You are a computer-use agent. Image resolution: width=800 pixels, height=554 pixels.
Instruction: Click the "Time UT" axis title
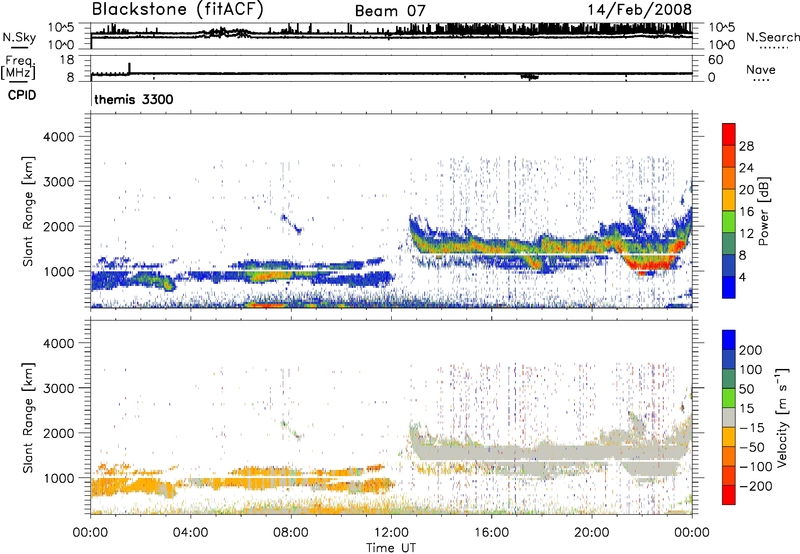pyautogui.click(x=391, y=548)
